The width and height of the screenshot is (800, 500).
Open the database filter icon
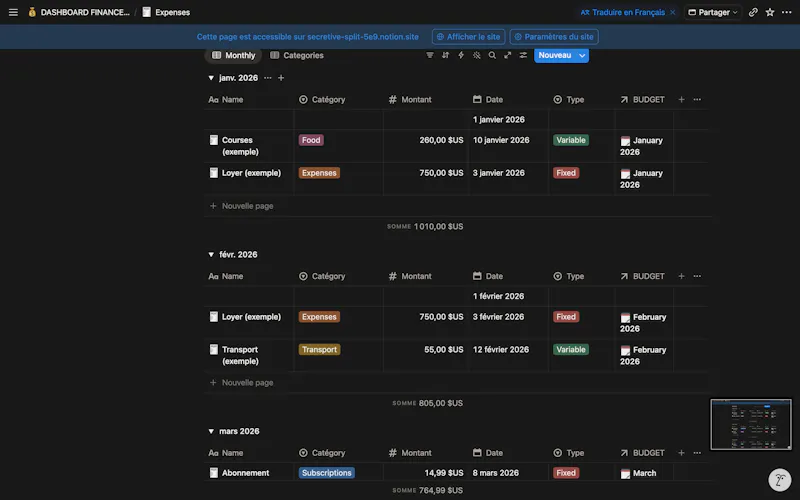430,55
